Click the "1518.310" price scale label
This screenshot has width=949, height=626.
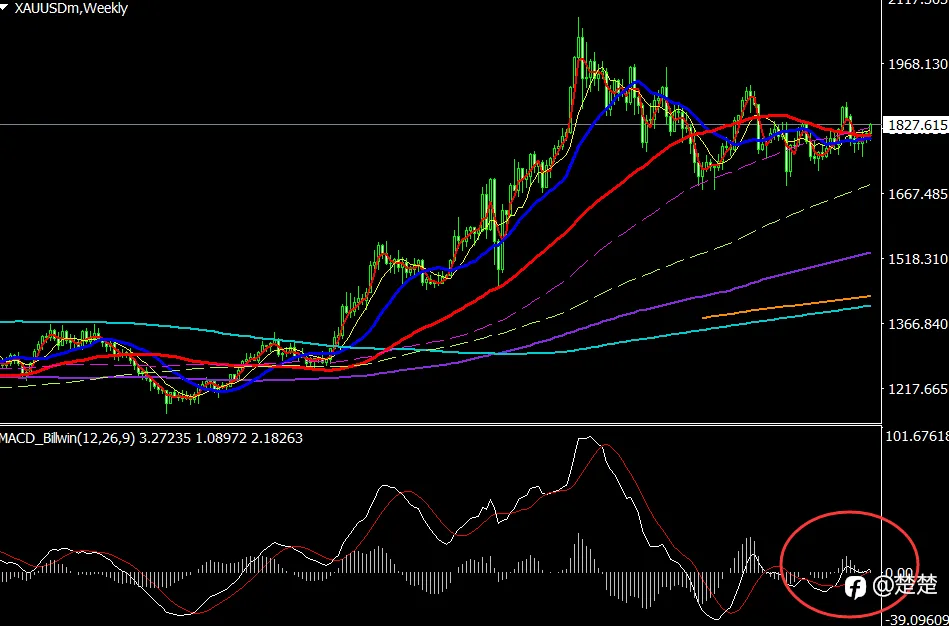coord(918,259)
